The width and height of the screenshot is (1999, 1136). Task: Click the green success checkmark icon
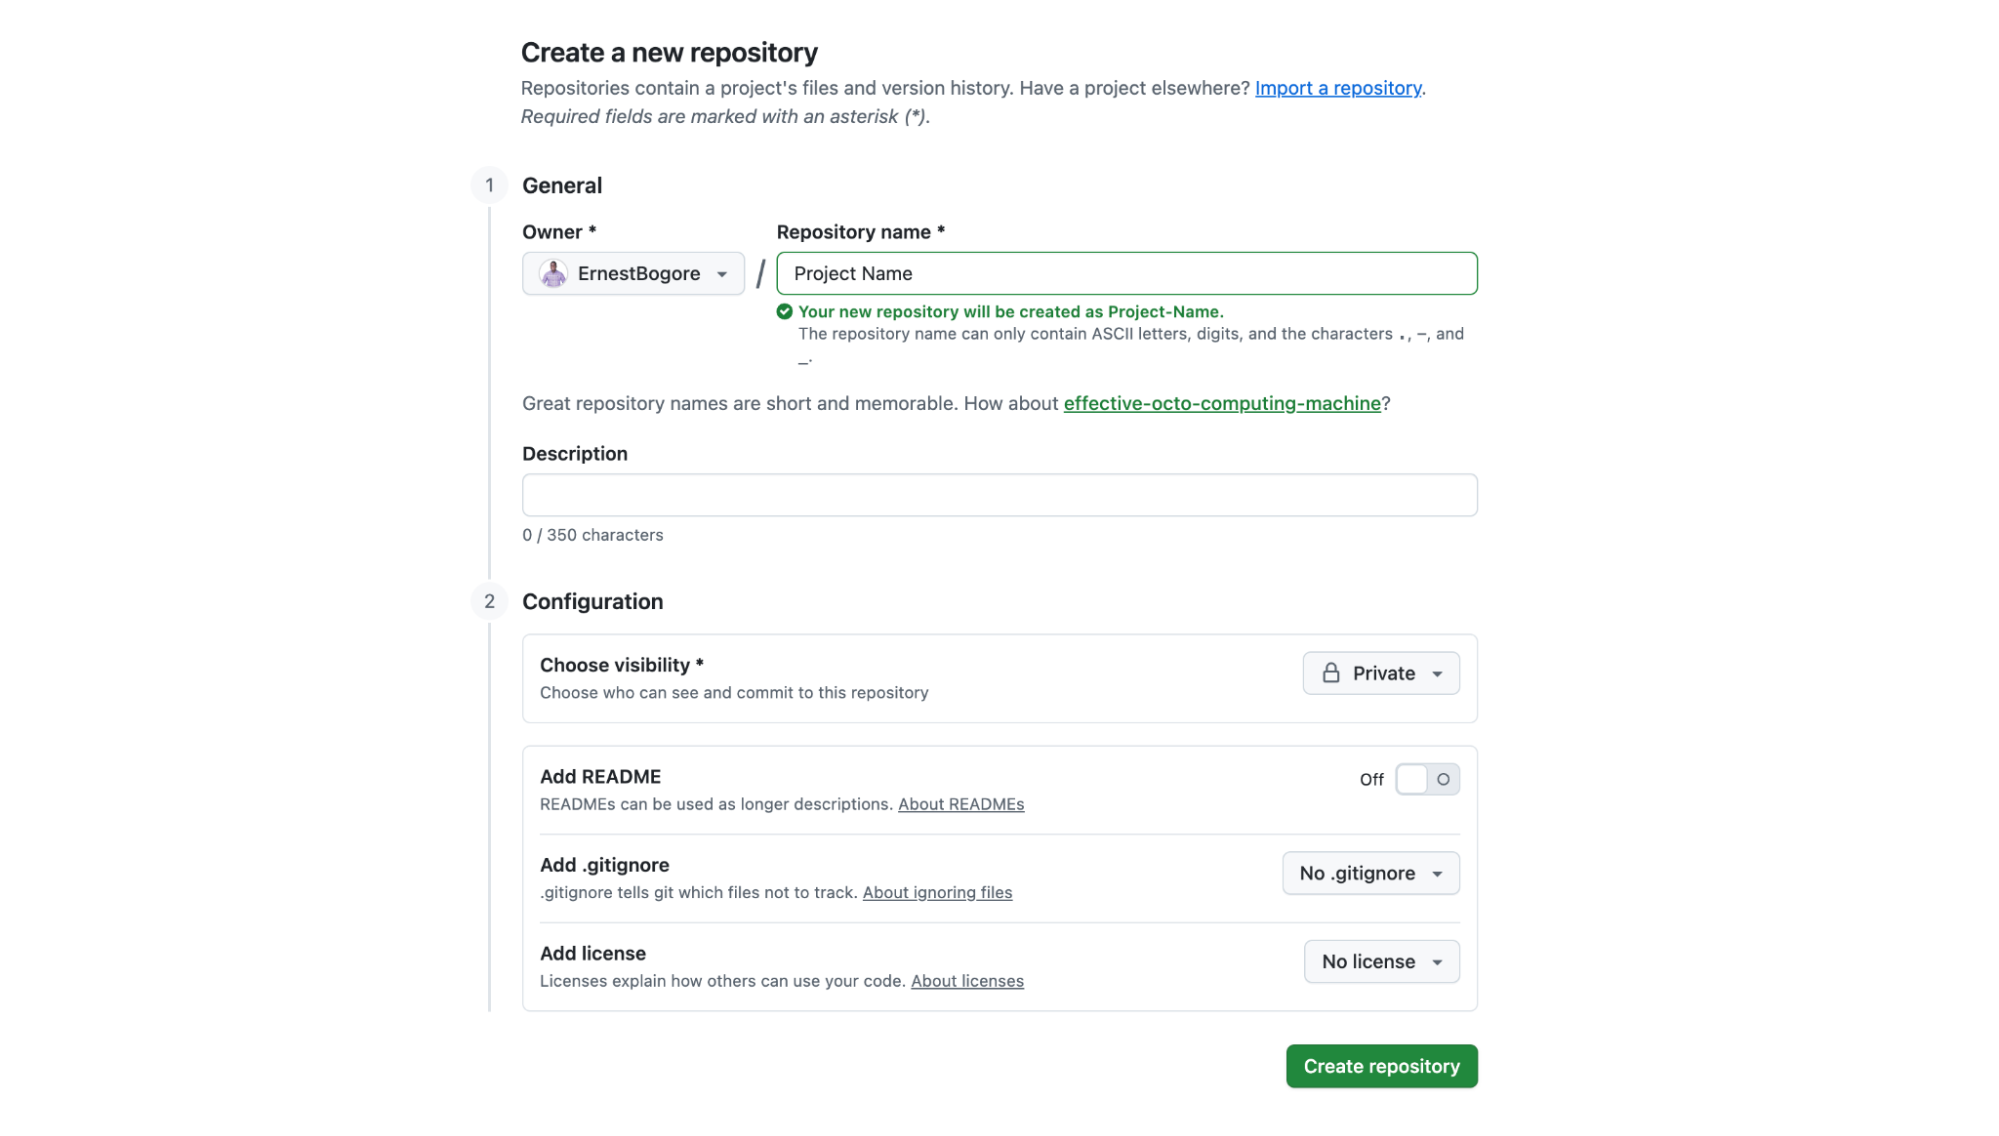click(x=784, y=312)
